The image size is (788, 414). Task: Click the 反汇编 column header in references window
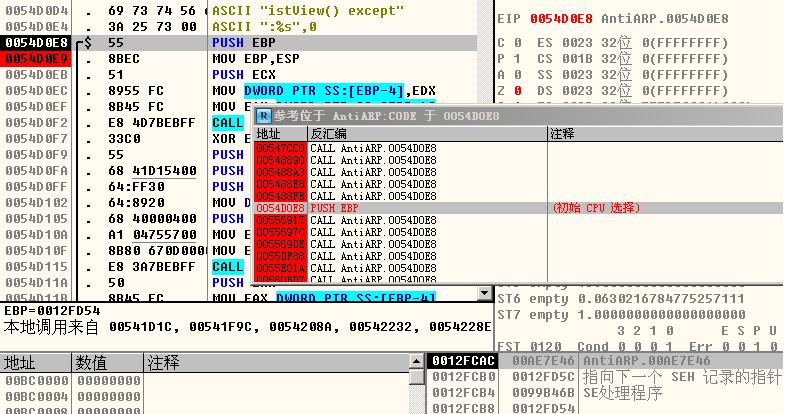pos(427,134)
